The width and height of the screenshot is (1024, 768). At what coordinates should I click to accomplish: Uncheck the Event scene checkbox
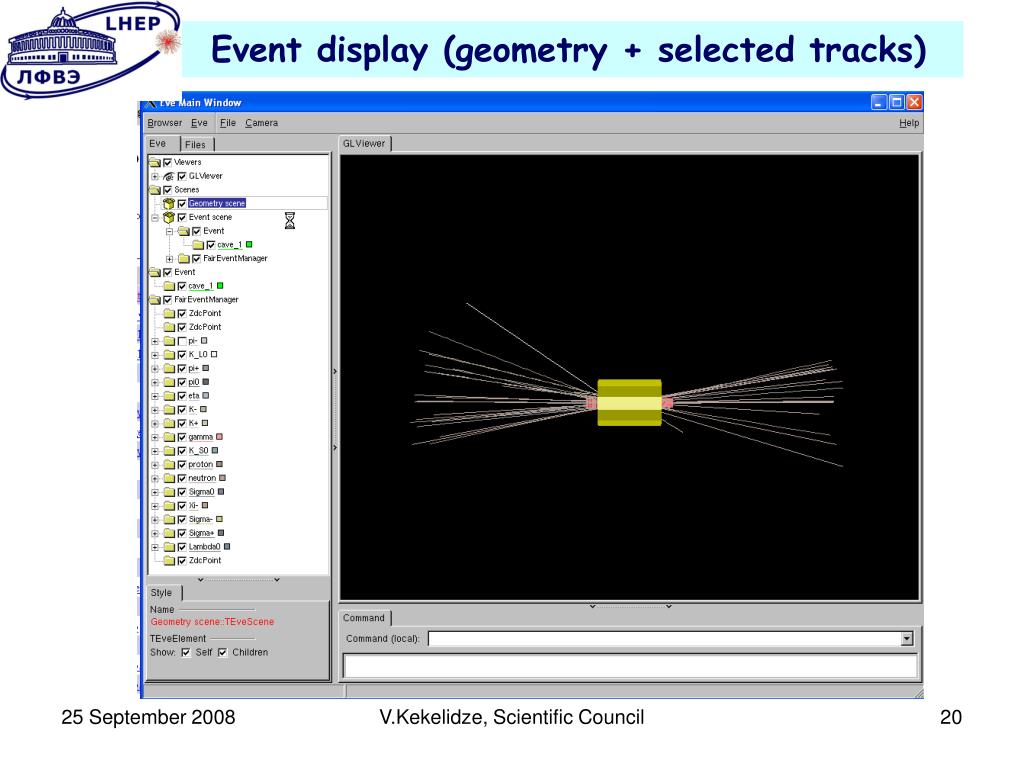click(182, 217)
